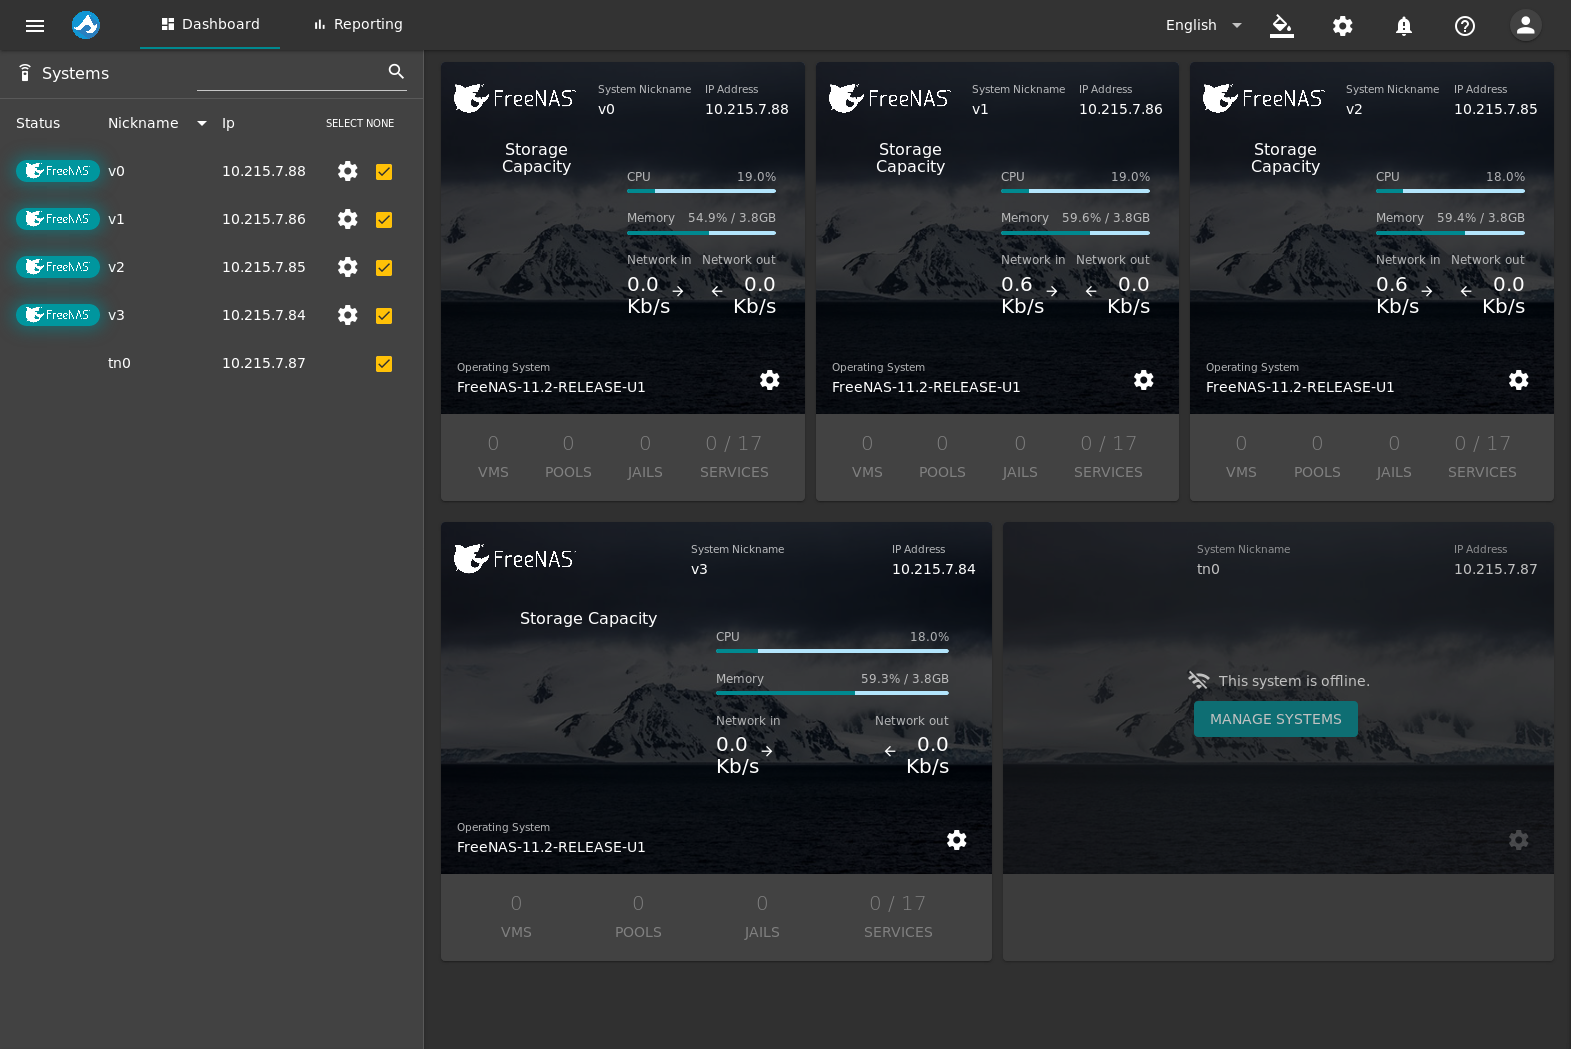
Task: Click the SERVICES count on v0 card
Action: (x=734, y=443)
